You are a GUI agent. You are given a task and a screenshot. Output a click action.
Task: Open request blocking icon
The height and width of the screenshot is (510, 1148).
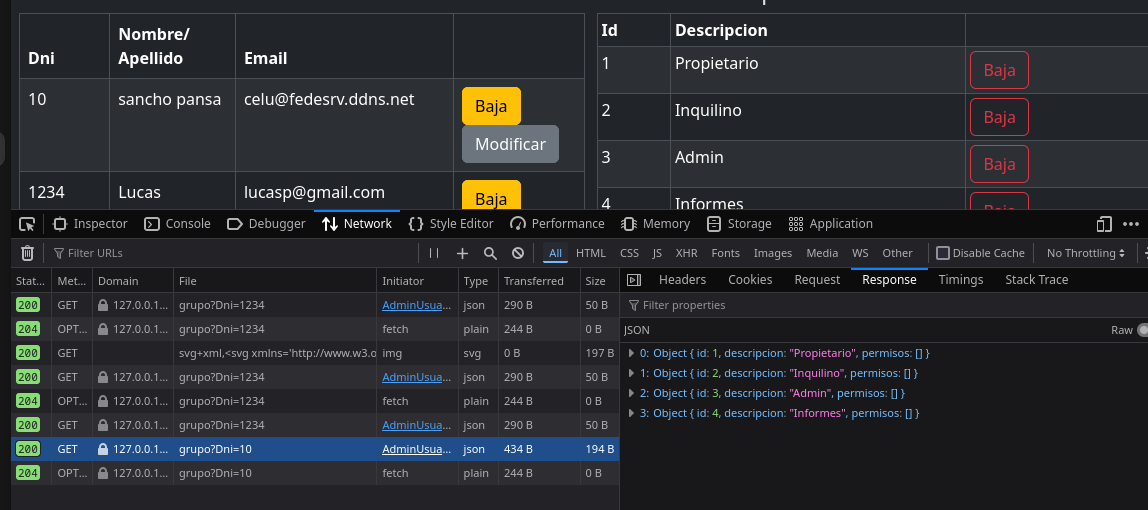point(518,254)
